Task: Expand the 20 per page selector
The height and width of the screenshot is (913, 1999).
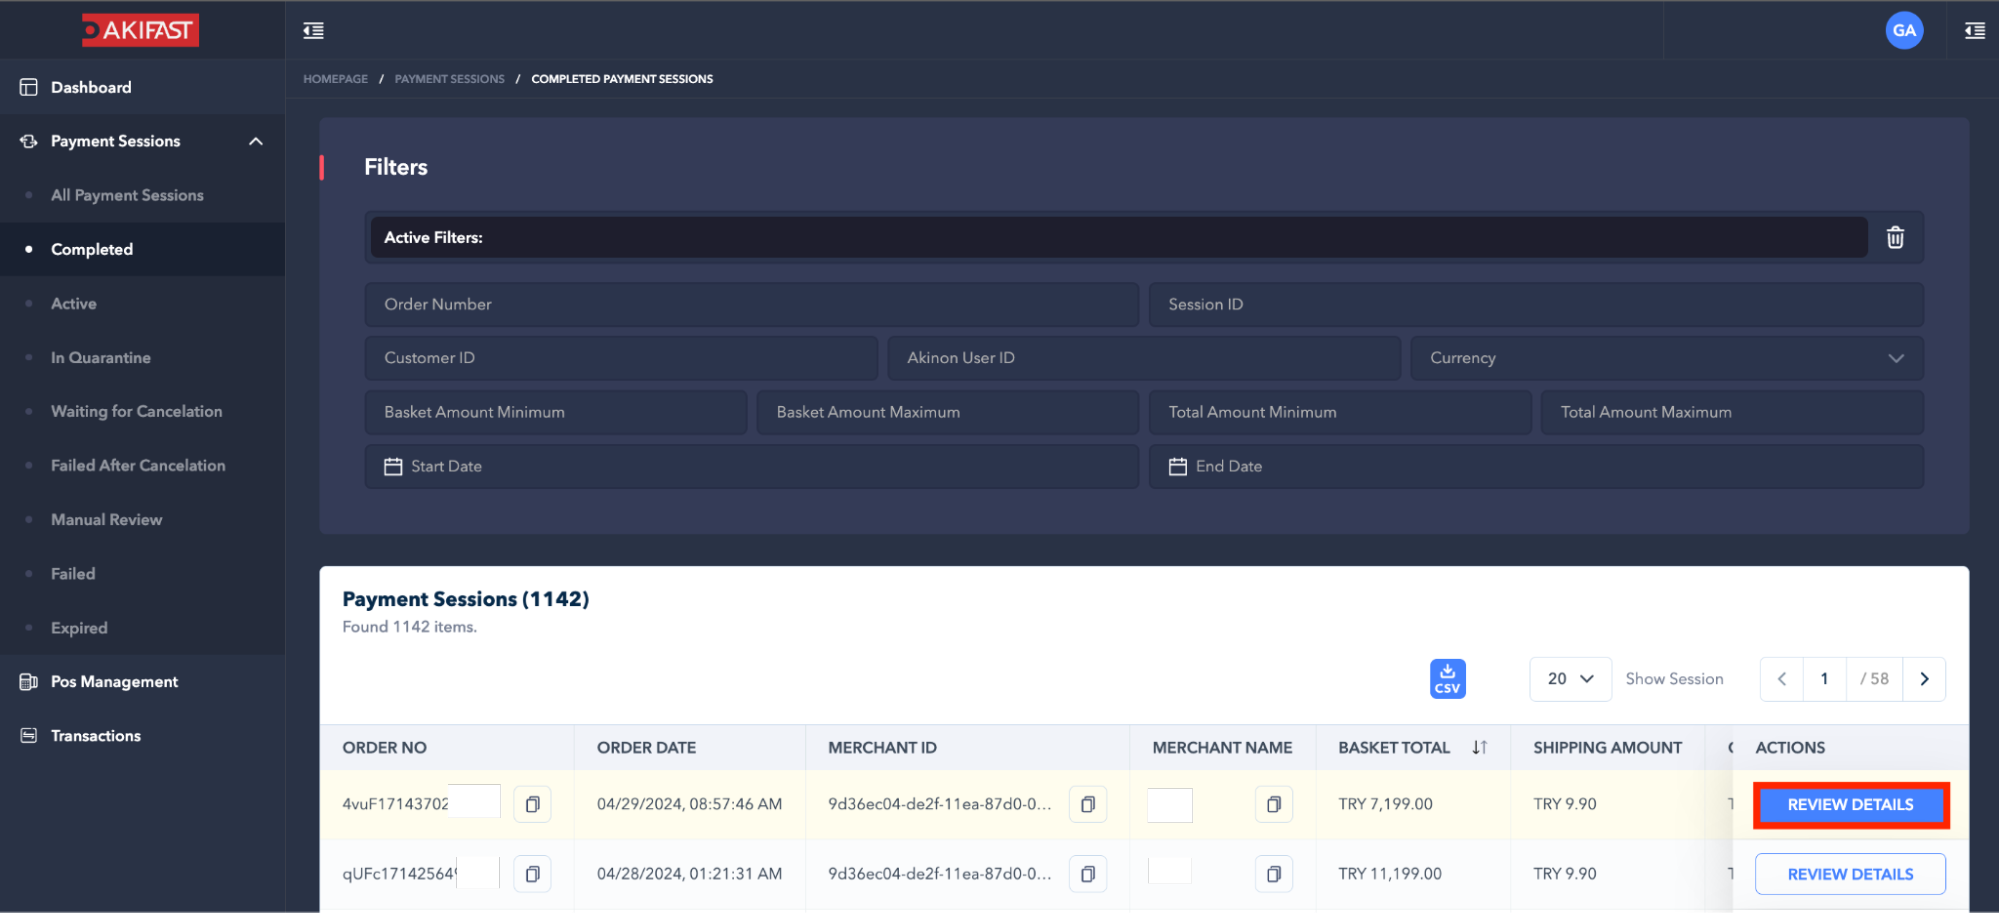Action: pos(1569,679)
